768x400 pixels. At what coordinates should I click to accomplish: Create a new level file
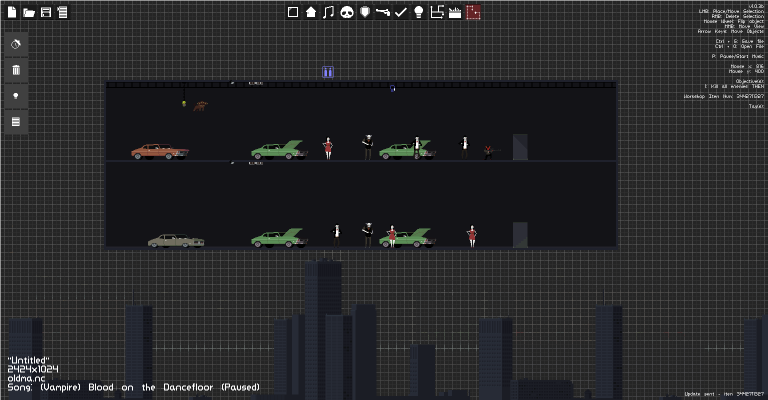[x=12, y=12]
